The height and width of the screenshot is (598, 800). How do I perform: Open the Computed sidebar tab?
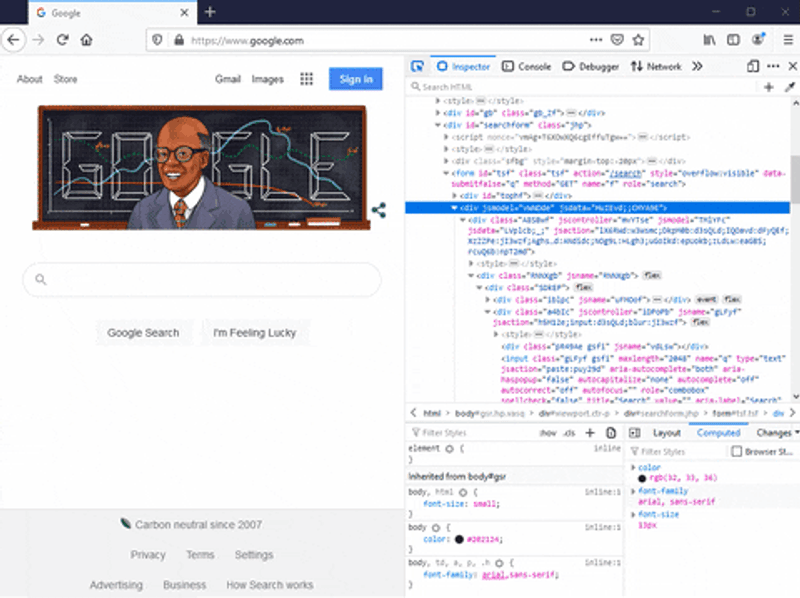718,433
